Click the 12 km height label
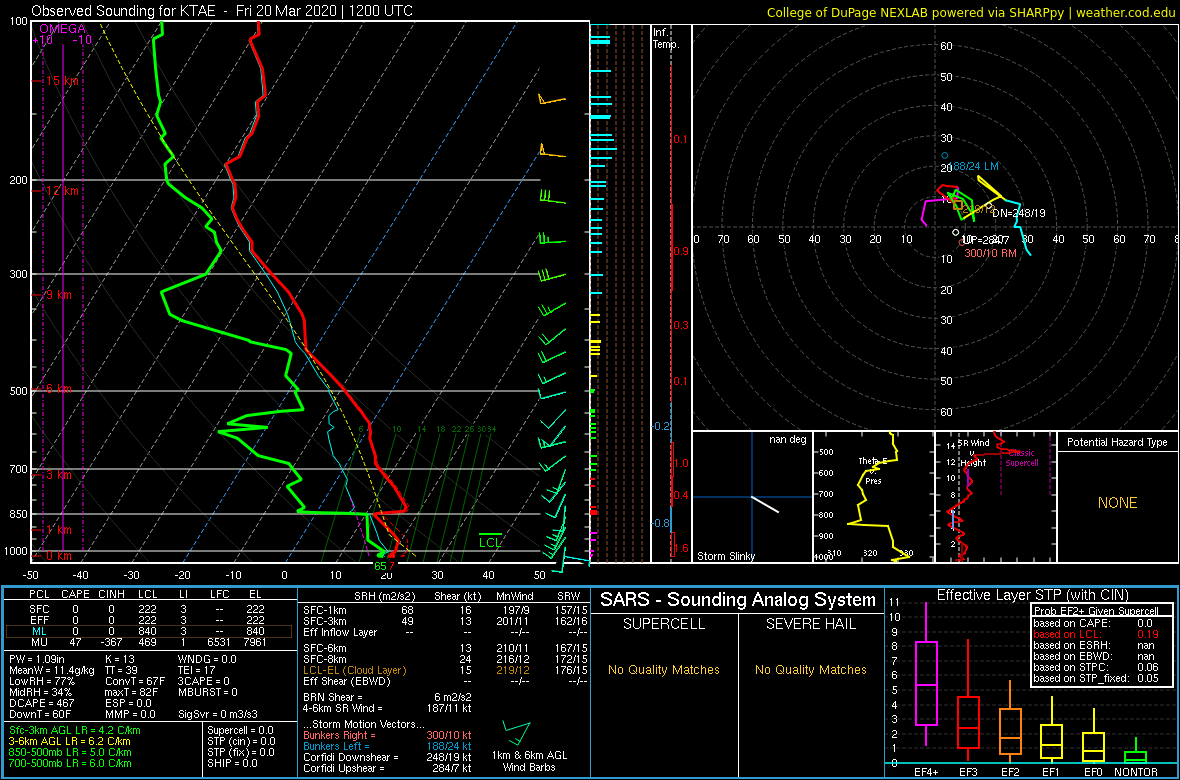The image size is (1180, 780). pyautogui.click(x=61, y=191)
